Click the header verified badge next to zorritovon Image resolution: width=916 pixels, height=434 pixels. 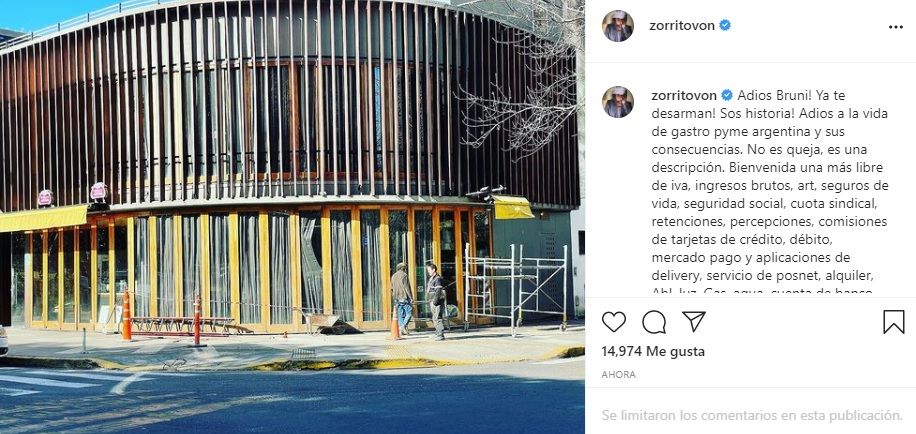[x=725, y=26]
